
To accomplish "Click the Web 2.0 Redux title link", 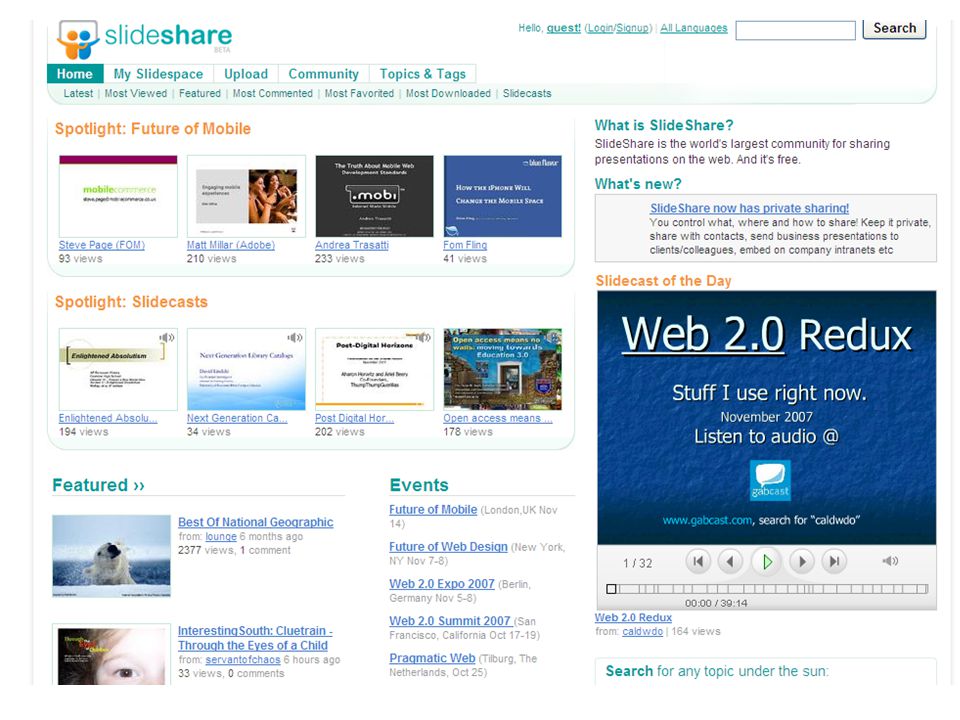I will click(633, 618).
